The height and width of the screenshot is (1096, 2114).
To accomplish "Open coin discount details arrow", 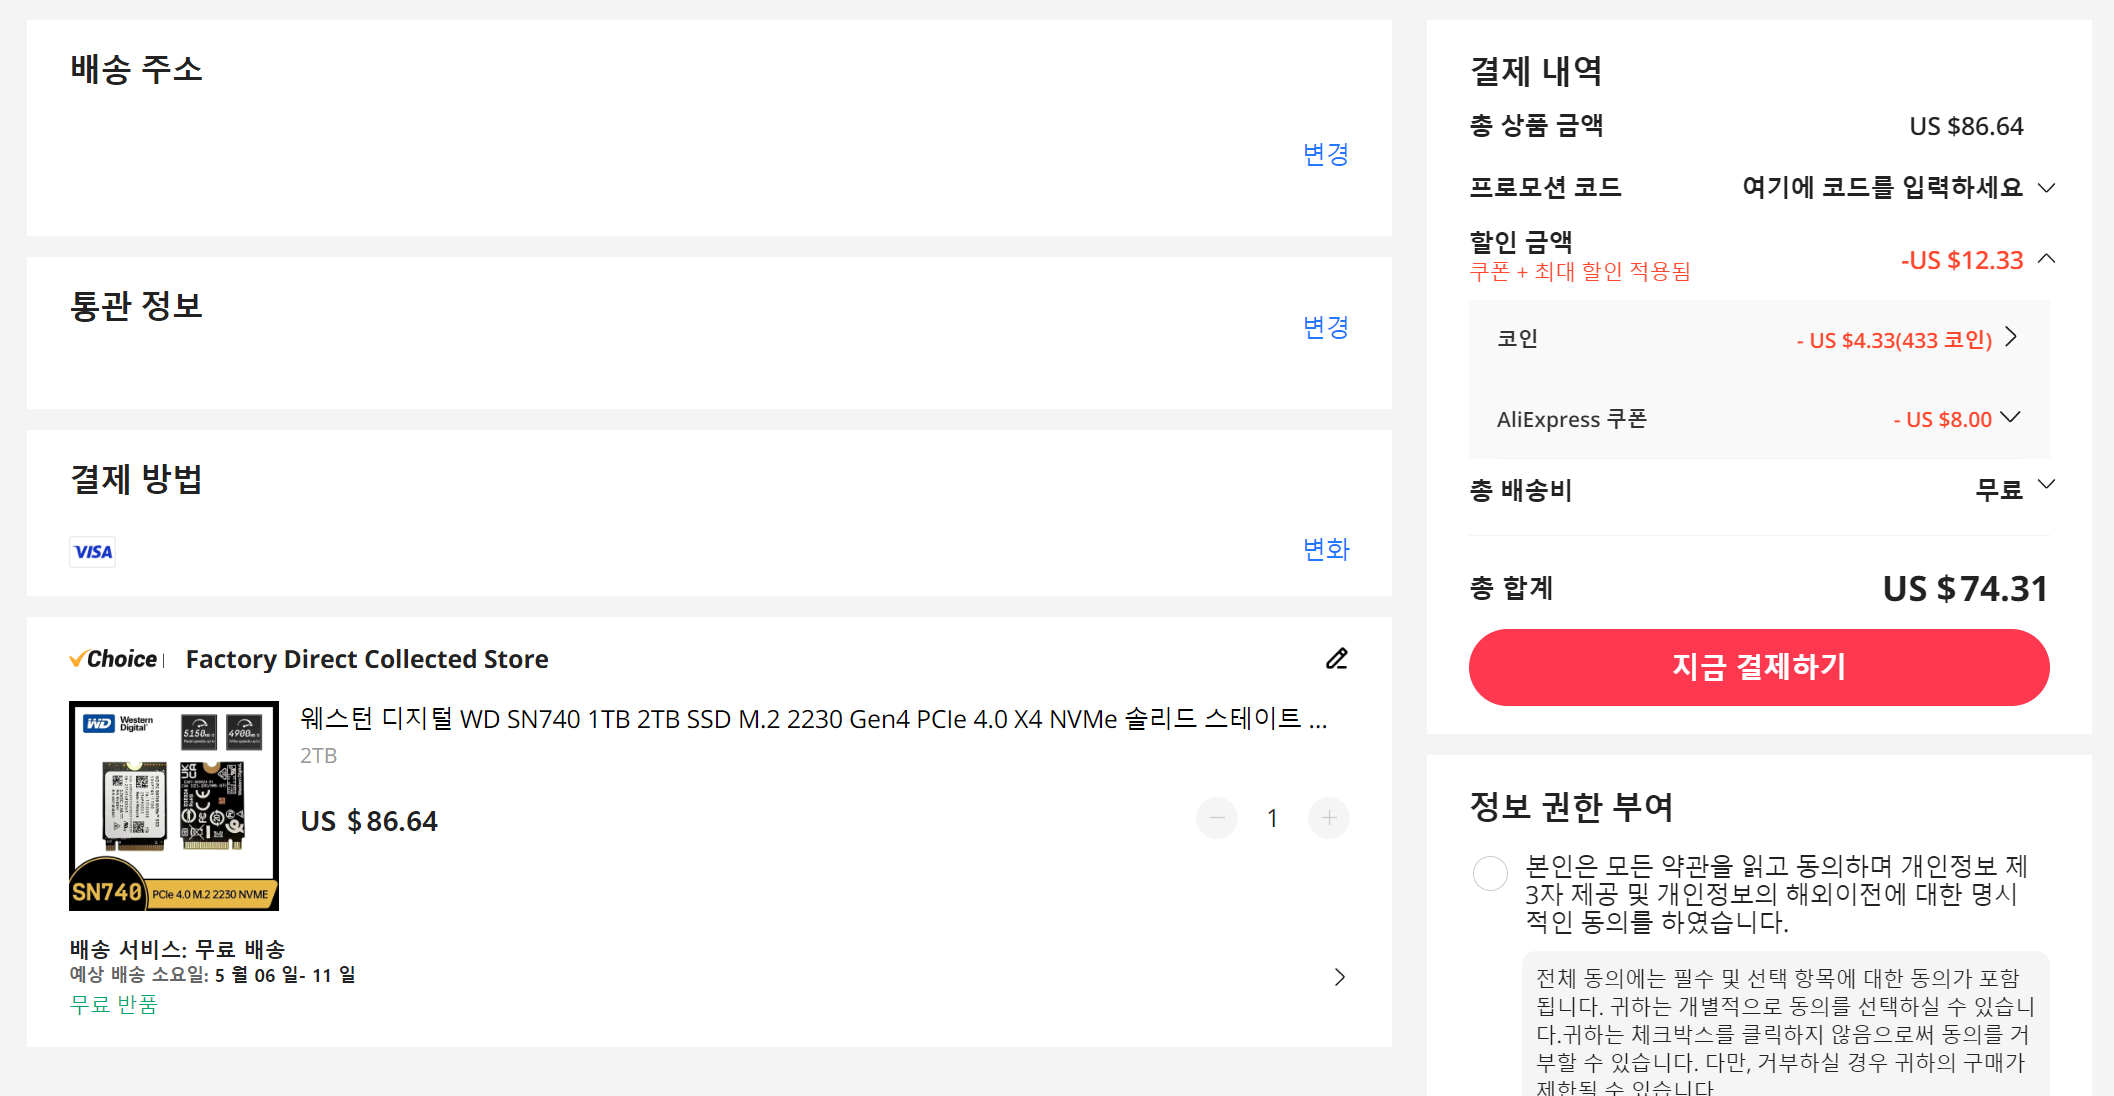I will 2012,338.
